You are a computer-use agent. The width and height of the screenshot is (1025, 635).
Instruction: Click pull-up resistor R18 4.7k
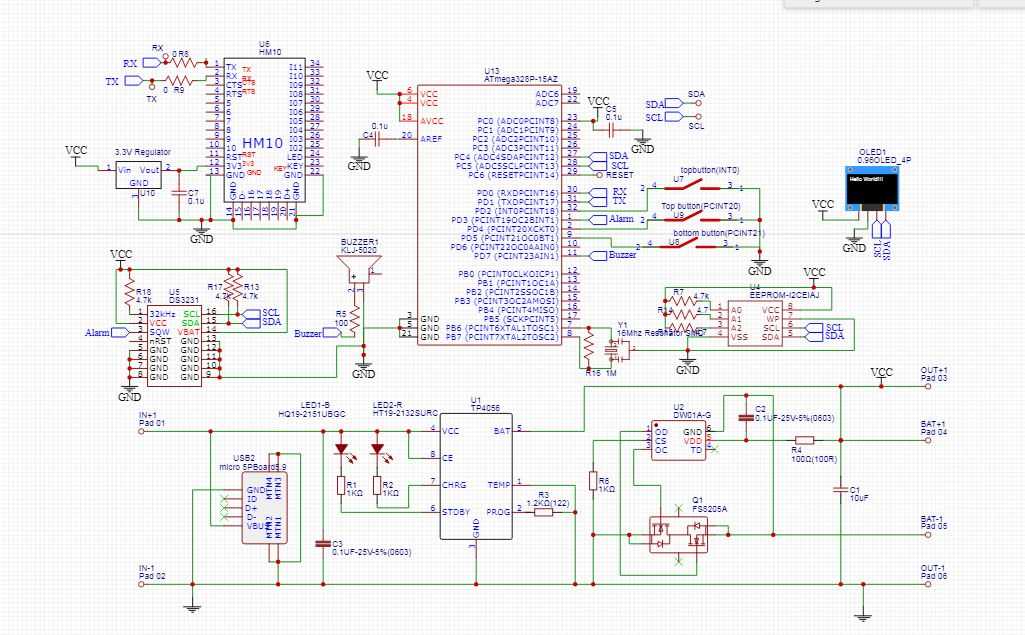(x=129, y=292)
